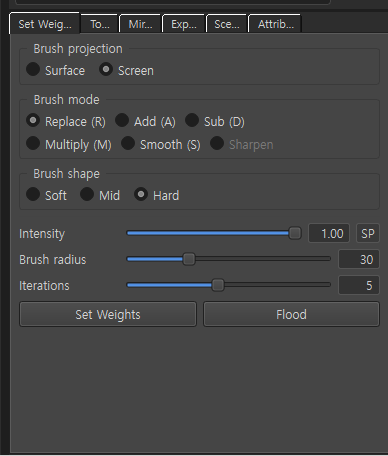This screenshot has height=456, width=388.
Task: Click the Intensity slider handle
Action: (x=295, y=233)
